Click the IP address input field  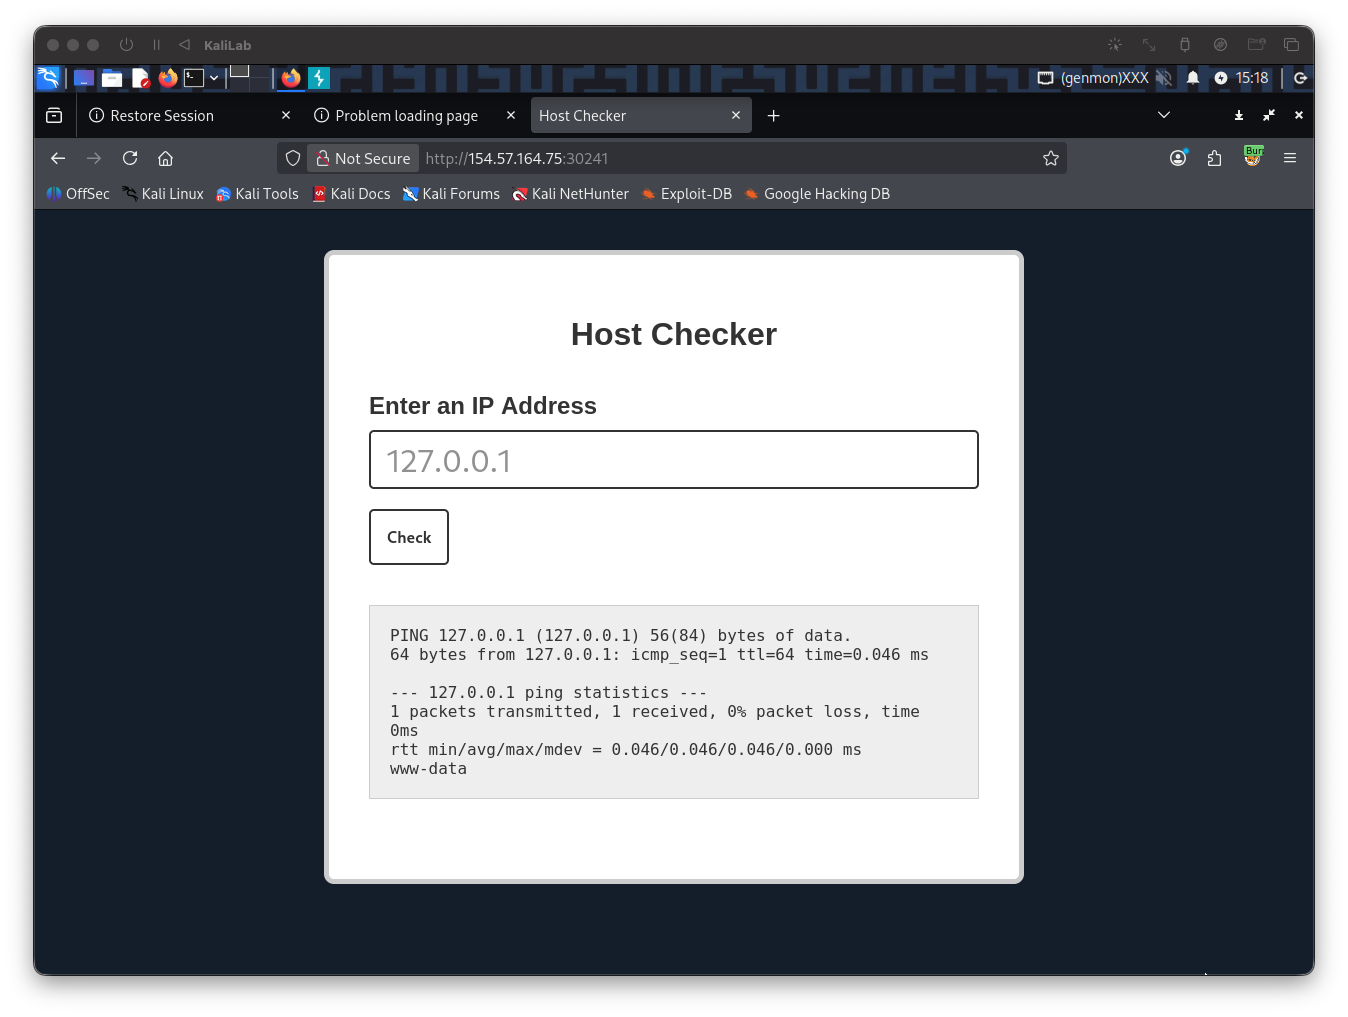(673, 460)
